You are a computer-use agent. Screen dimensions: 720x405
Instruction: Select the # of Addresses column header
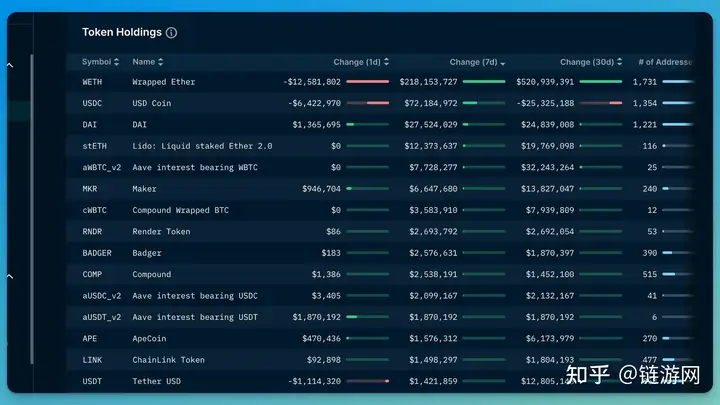(x=667, y=62)
